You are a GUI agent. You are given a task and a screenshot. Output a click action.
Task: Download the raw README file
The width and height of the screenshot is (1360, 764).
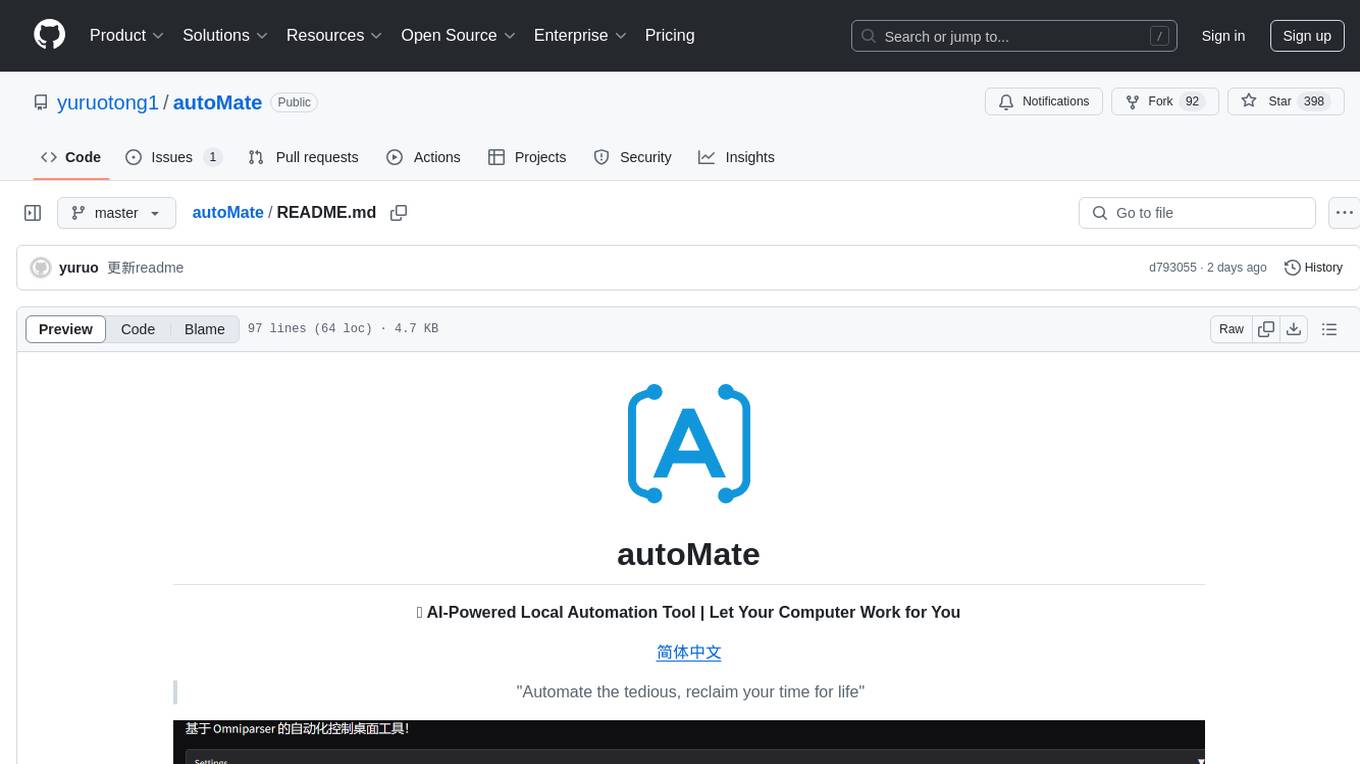(x=1294, y=329)
